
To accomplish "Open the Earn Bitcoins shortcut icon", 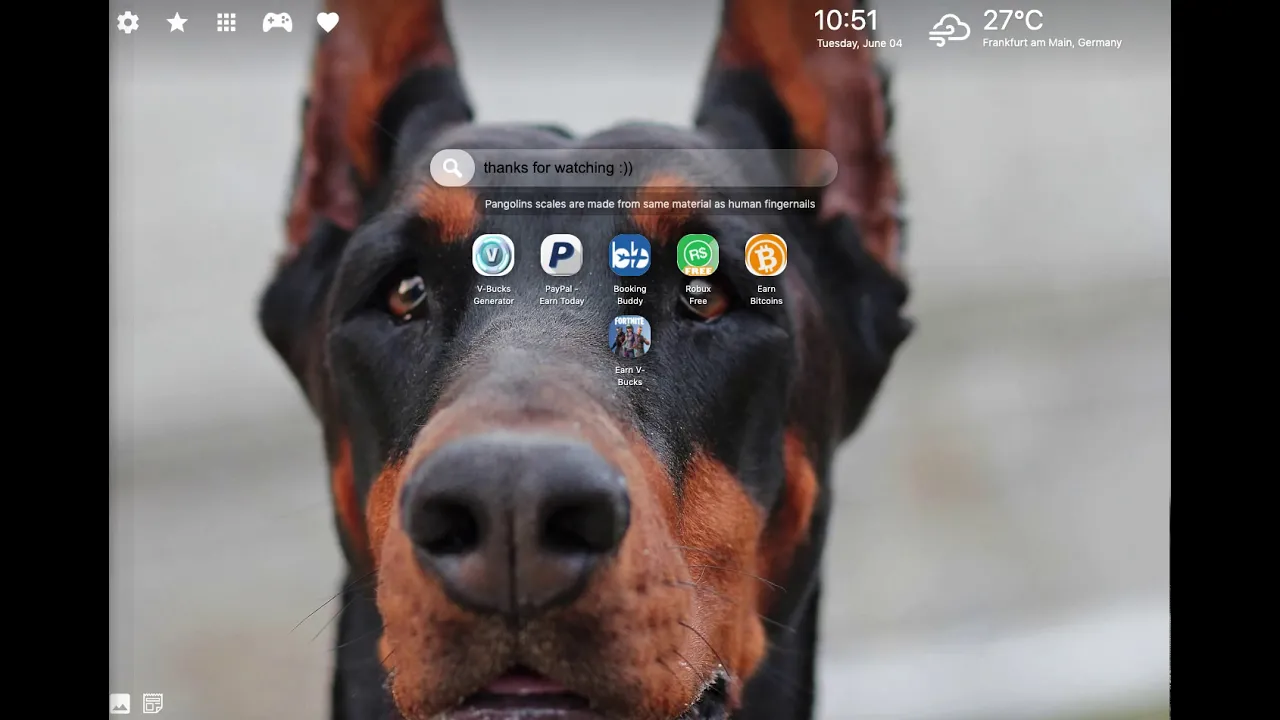I will tap(766, 255).
